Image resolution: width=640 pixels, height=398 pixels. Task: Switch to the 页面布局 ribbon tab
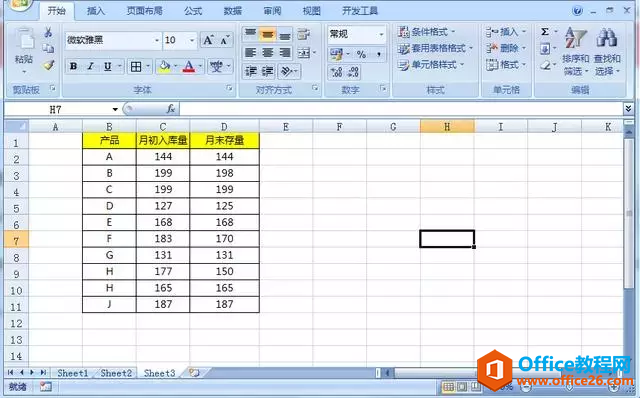pyautogui.click(x=144, y=11)
